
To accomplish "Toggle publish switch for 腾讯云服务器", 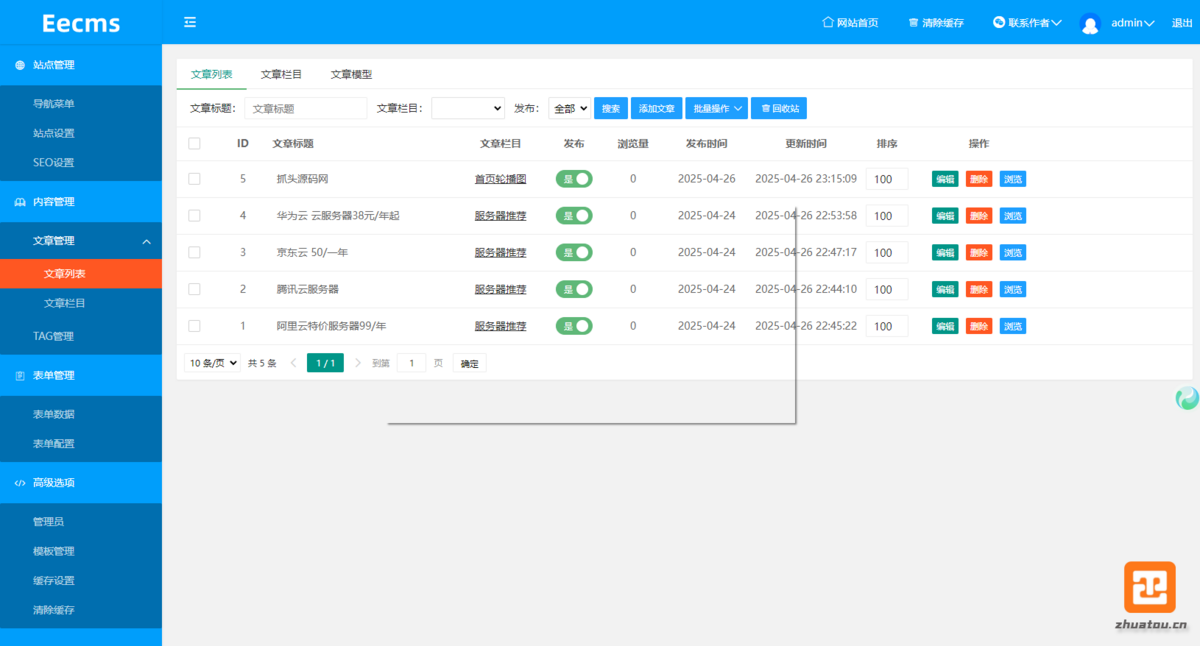I will (x=574, y=290).
